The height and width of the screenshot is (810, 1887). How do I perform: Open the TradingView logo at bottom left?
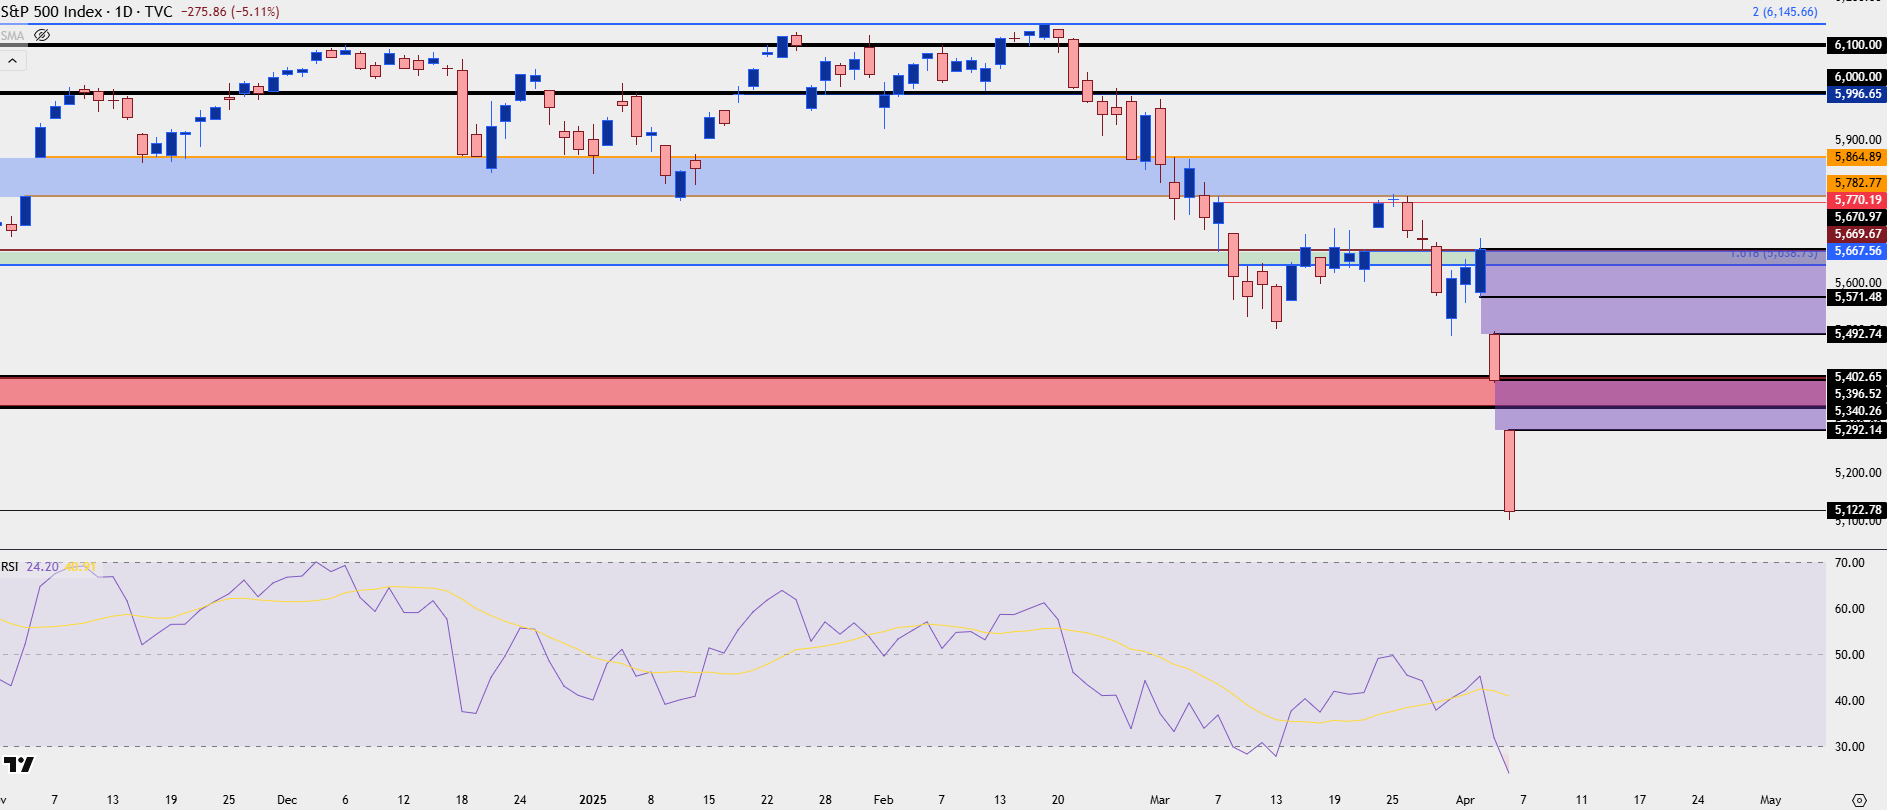tap(18, 765)
